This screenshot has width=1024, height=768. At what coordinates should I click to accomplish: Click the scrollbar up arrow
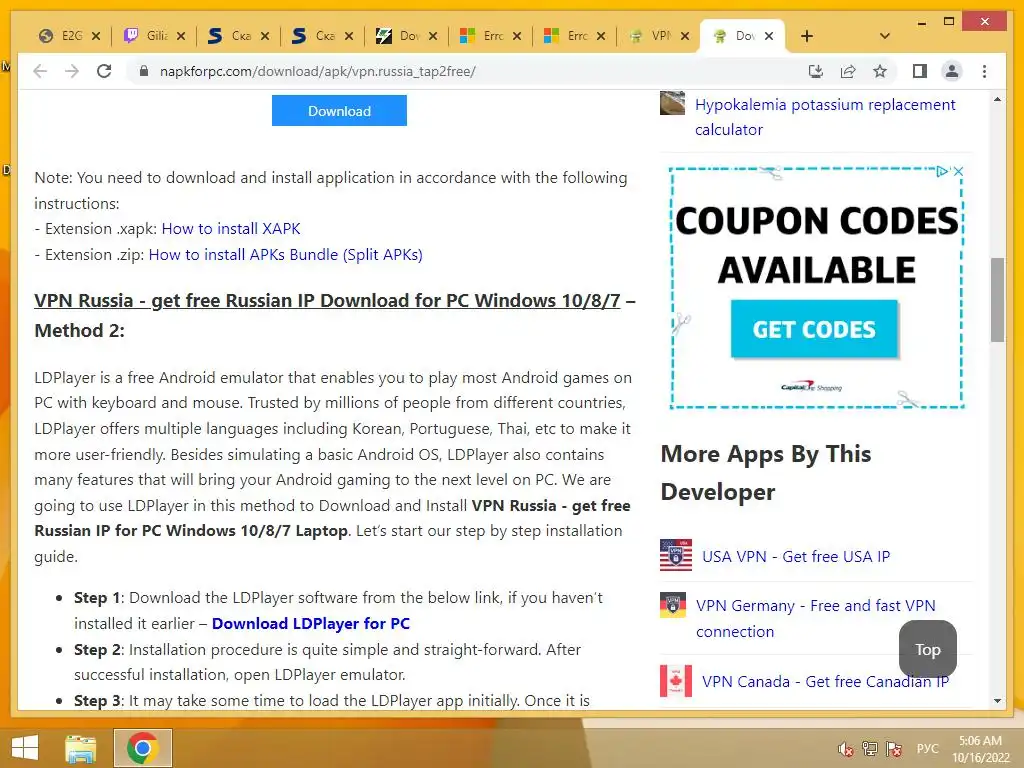[x=997, y=99]
